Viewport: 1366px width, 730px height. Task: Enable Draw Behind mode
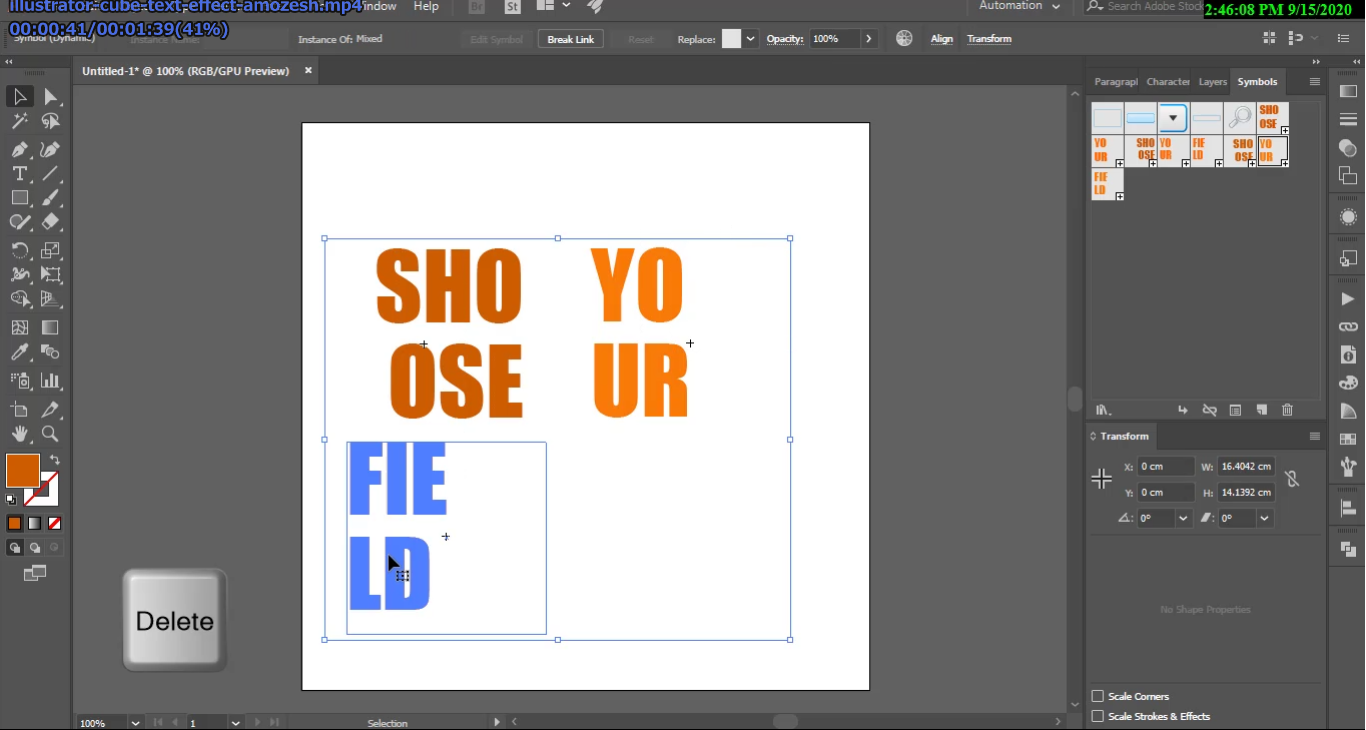coord(35,547)
